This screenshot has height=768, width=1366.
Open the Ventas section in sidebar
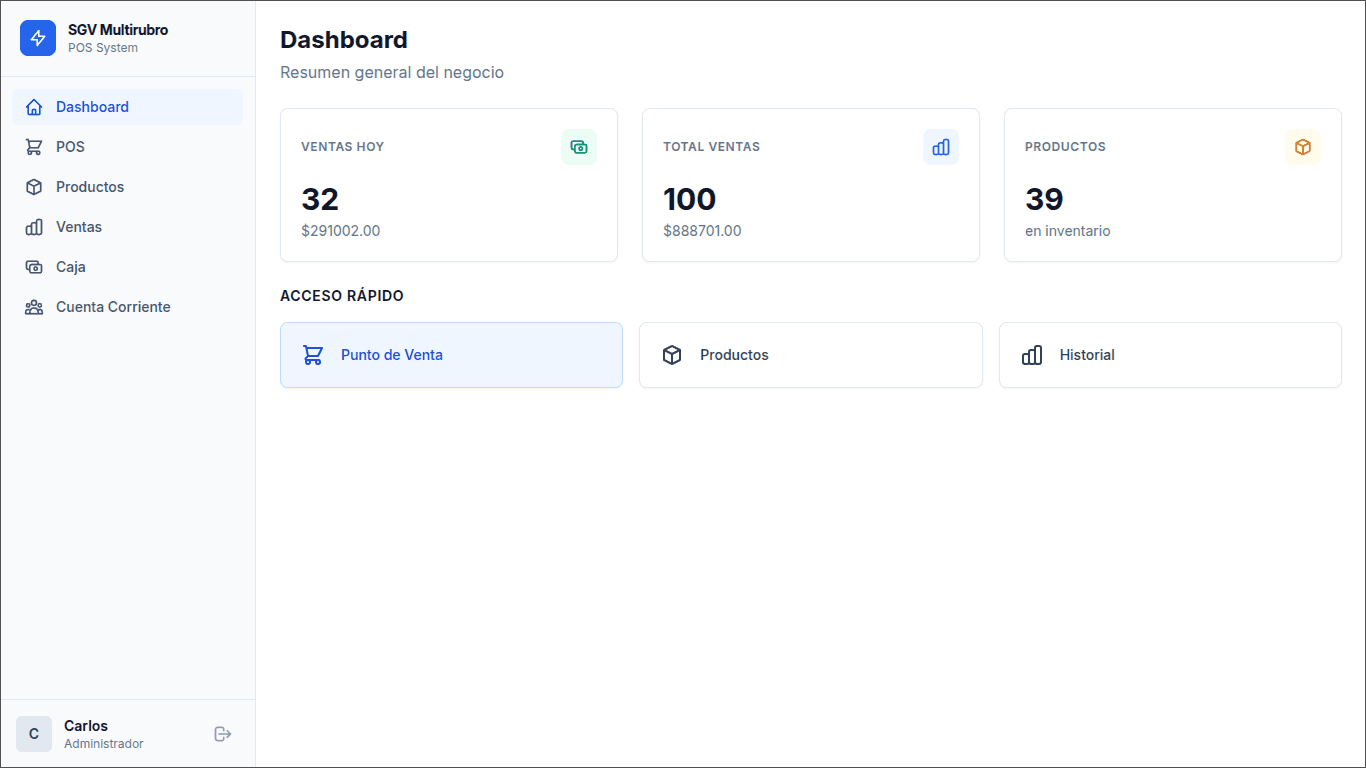pyautogui.click(x=128, y=227)
